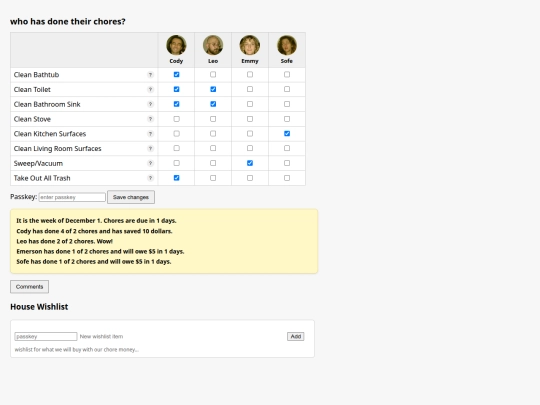The height and width of the screenshot is (405, 540).
Task: Click the Save changes button
Action: (131, 197)
